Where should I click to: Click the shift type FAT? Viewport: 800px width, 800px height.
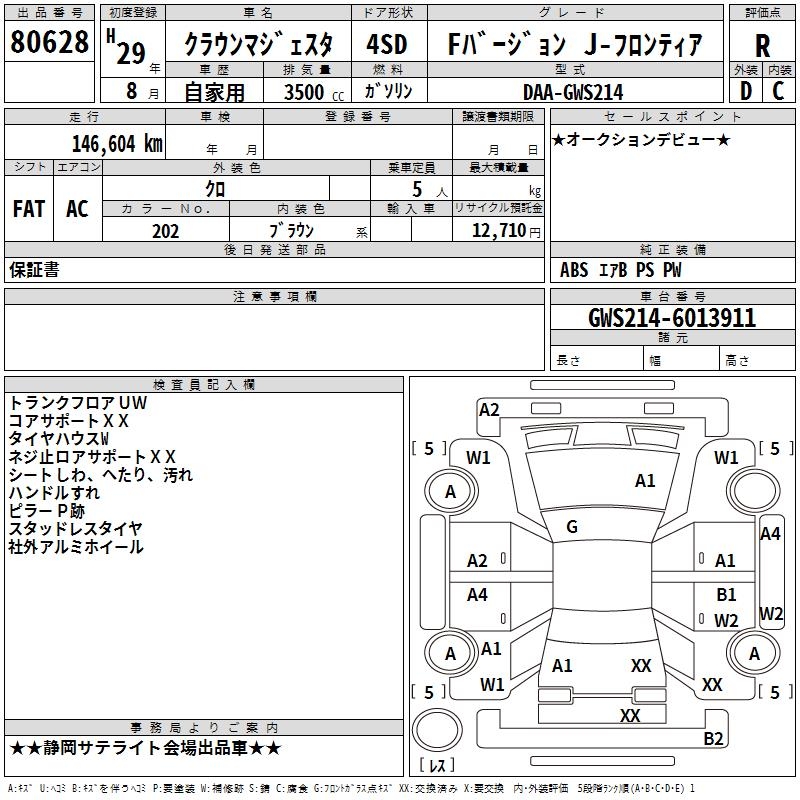29,209
